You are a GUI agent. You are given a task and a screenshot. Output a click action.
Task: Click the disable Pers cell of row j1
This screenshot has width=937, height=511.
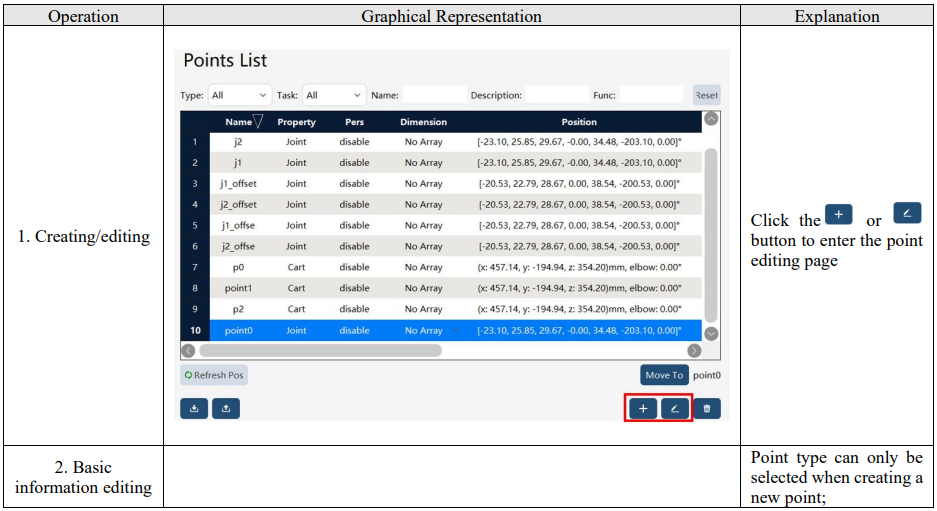point(354,163)
